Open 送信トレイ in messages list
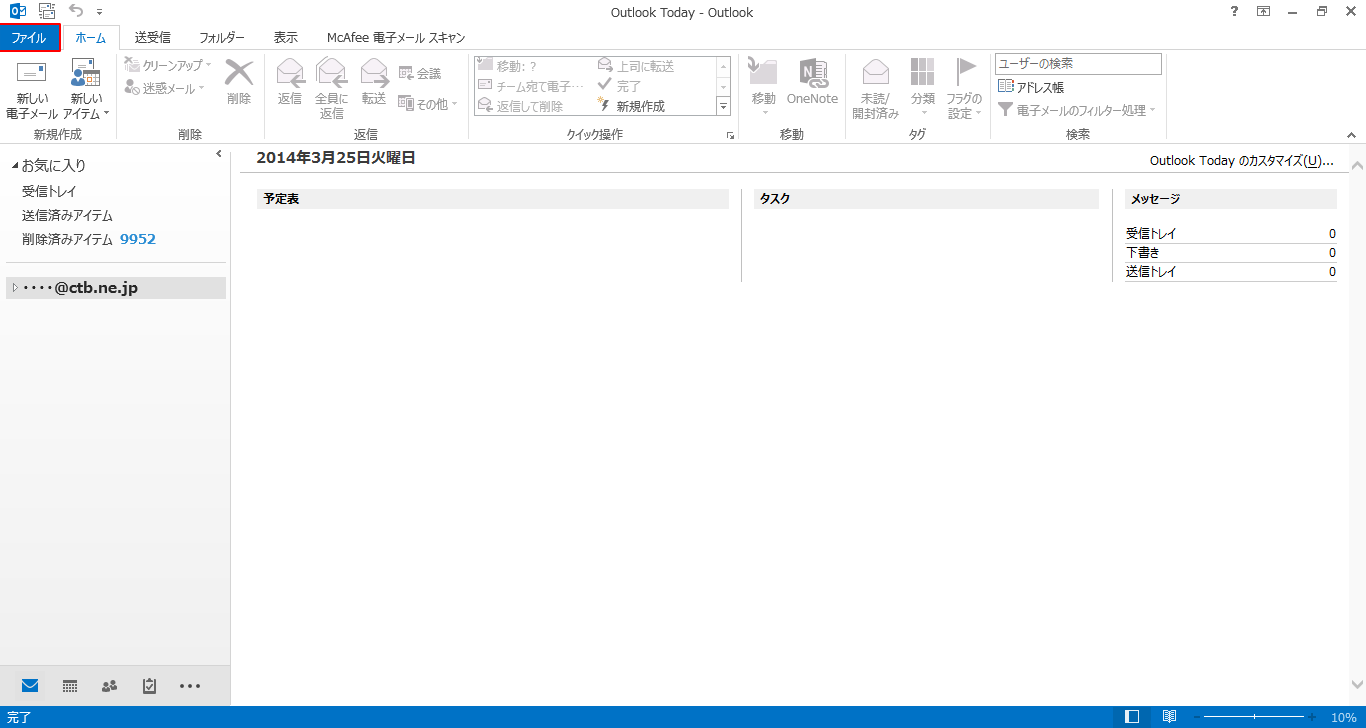This screenshot has width=1366, height=728. tap(1151, 272)
